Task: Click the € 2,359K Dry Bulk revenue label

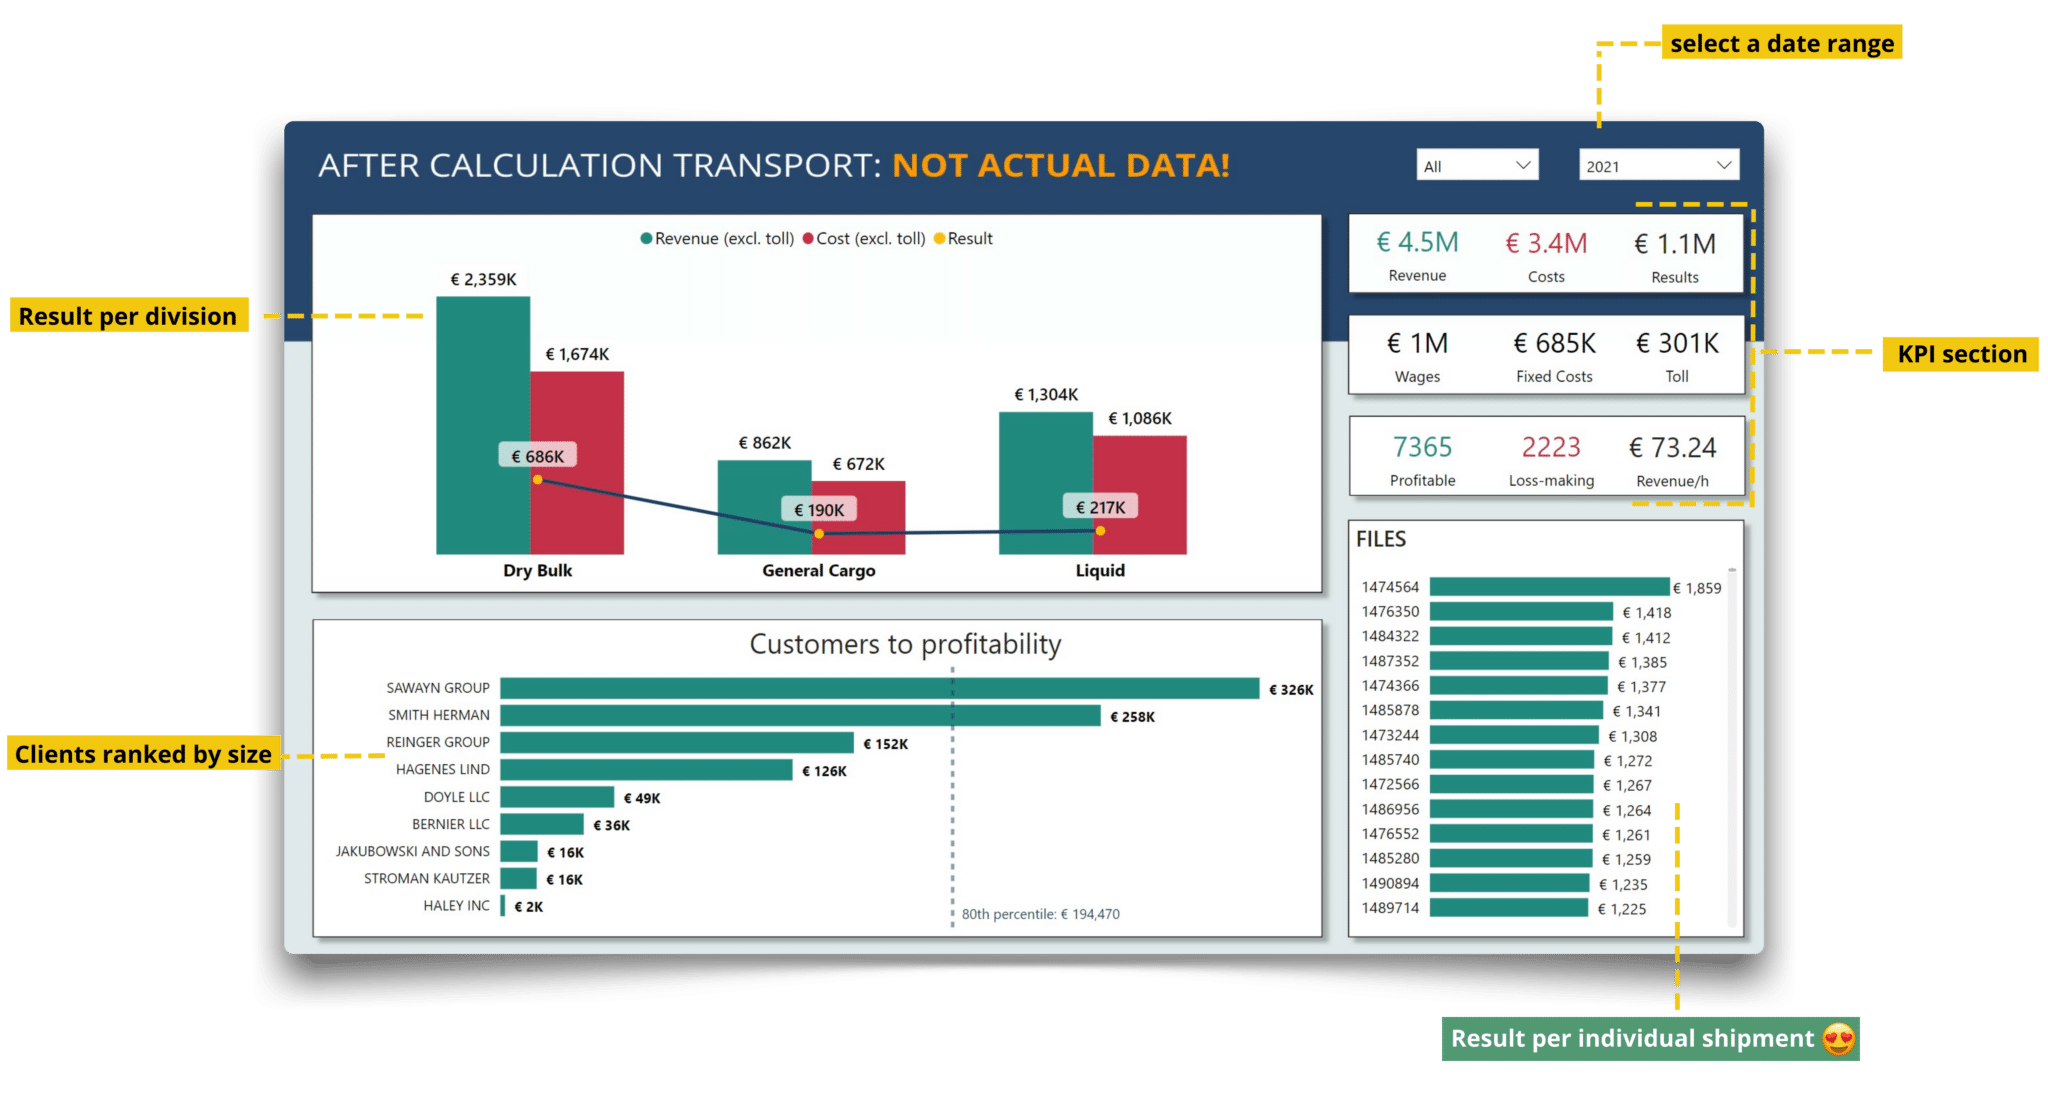Action: (x=483, y=279)
